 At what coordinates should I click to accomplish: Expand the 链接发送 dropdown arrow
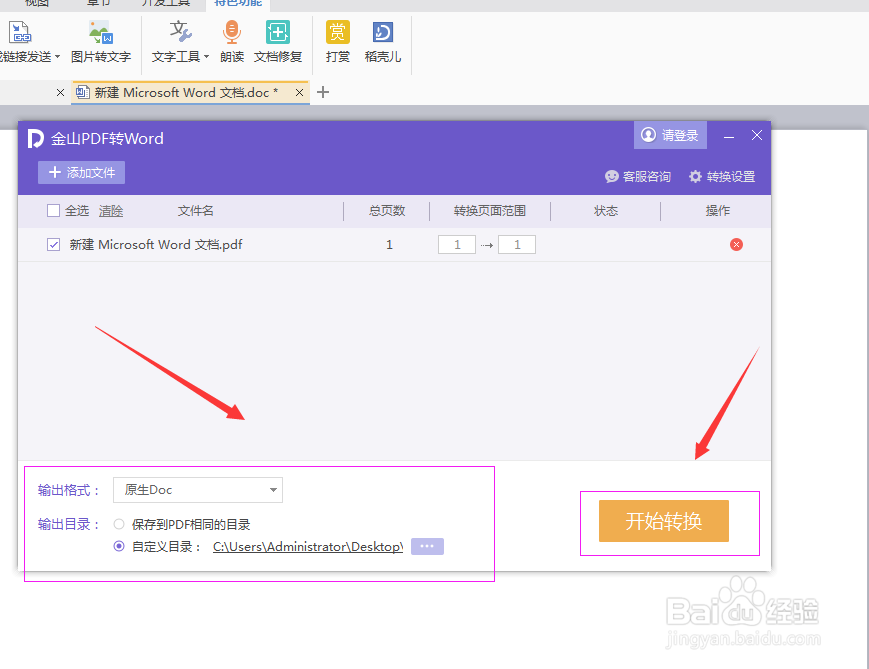point(57,57)
